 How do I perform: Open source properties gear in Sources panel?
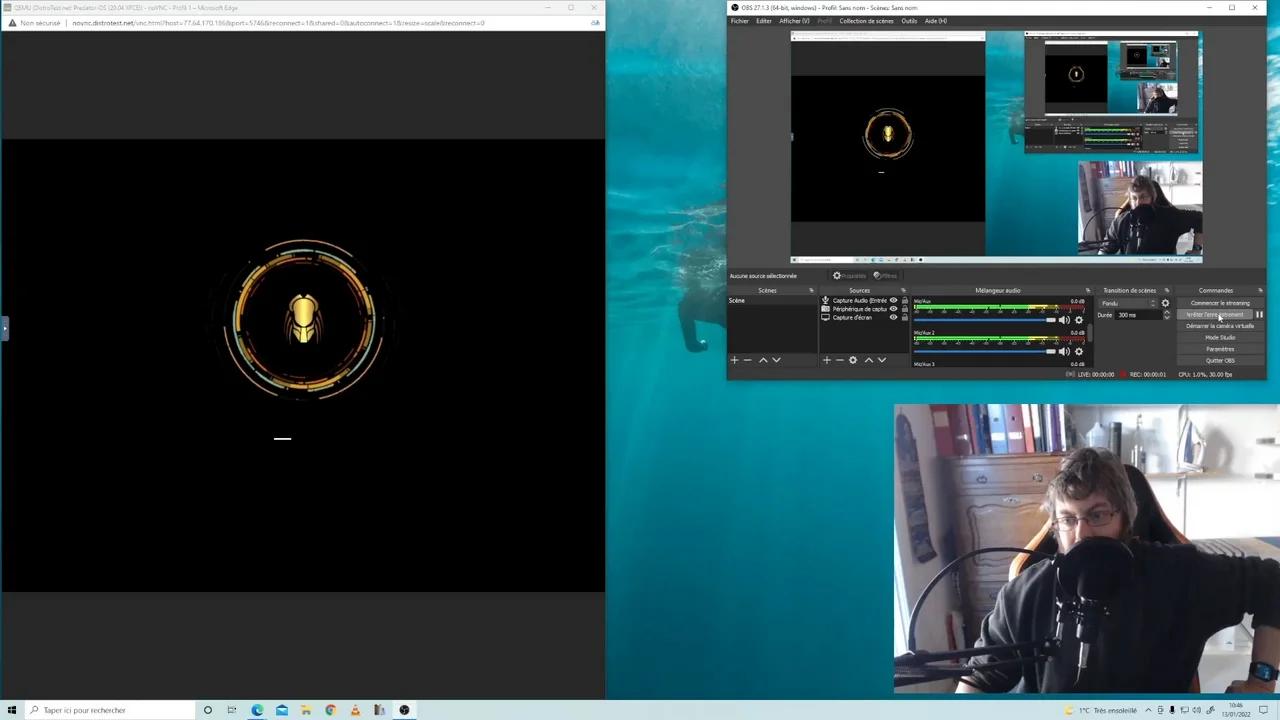coord(853,360)
